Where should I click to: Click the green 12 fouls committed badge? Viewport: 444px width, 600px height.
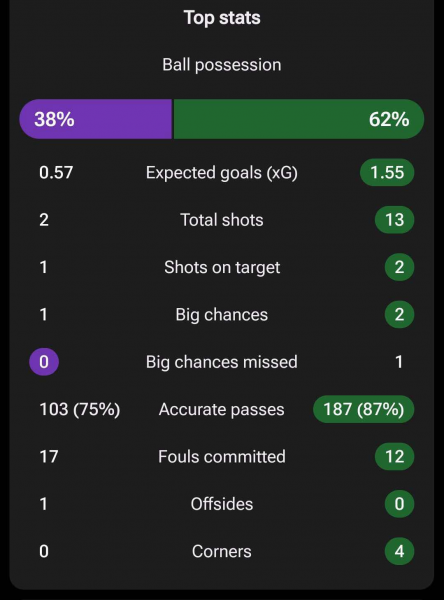coord(395,457)
